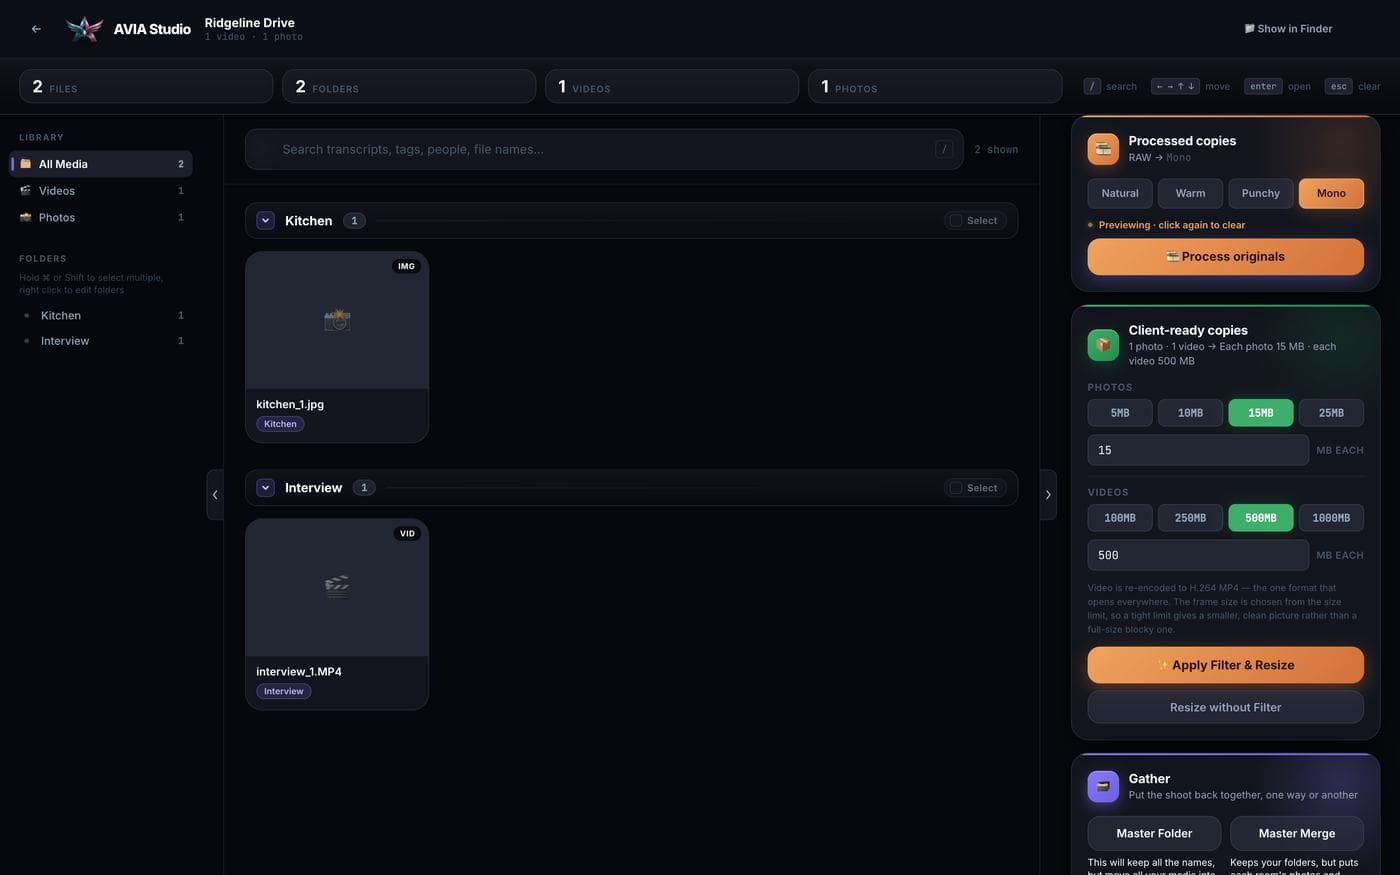The image size is (1400, 875).
Task: Set photo size to 10MB
Action: click(1190, 413)
